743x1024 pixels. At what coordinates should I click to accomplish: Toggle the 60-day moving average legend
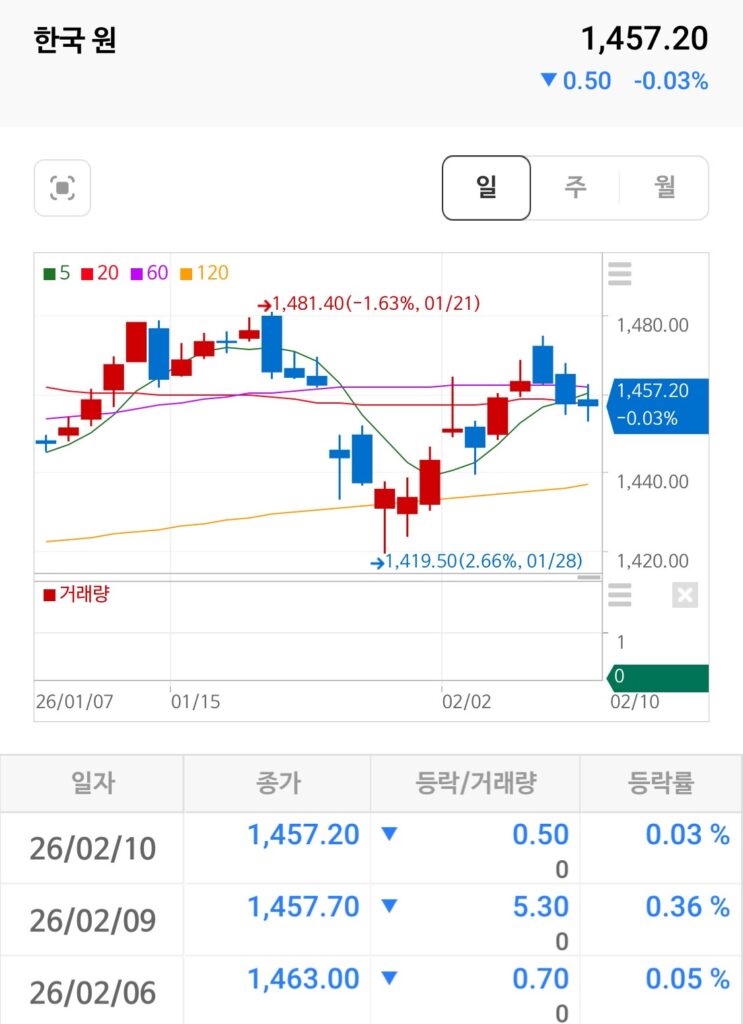(x=149, y=272)
